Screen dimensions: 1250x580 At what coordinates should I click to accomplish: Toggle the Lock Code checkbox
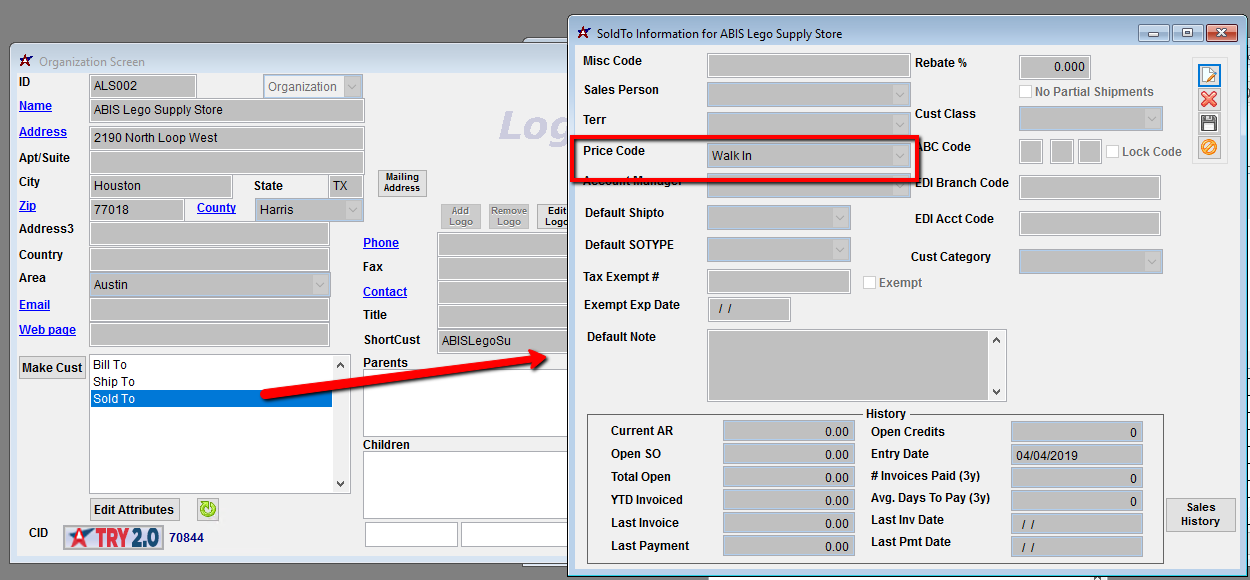(x=1112, y=152)
